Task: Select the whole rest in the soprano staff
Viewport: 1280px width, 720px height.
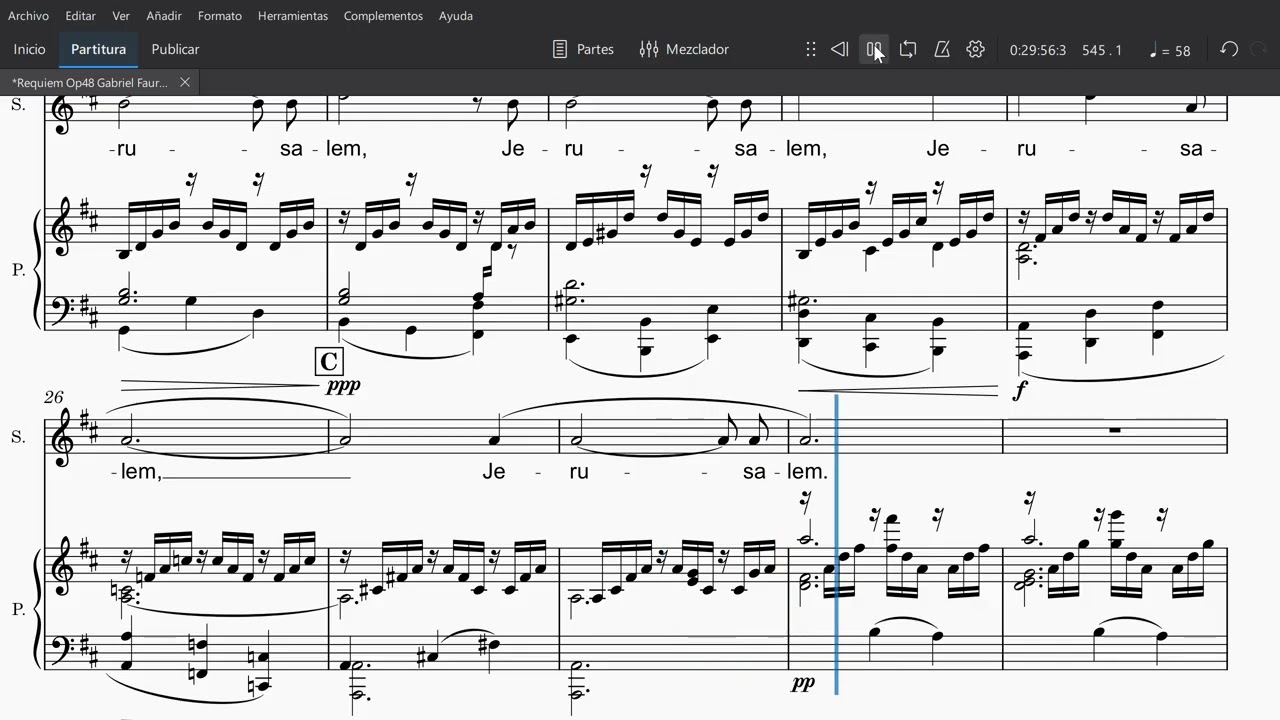Action: pyautogui.click(x=1115, y=430)
